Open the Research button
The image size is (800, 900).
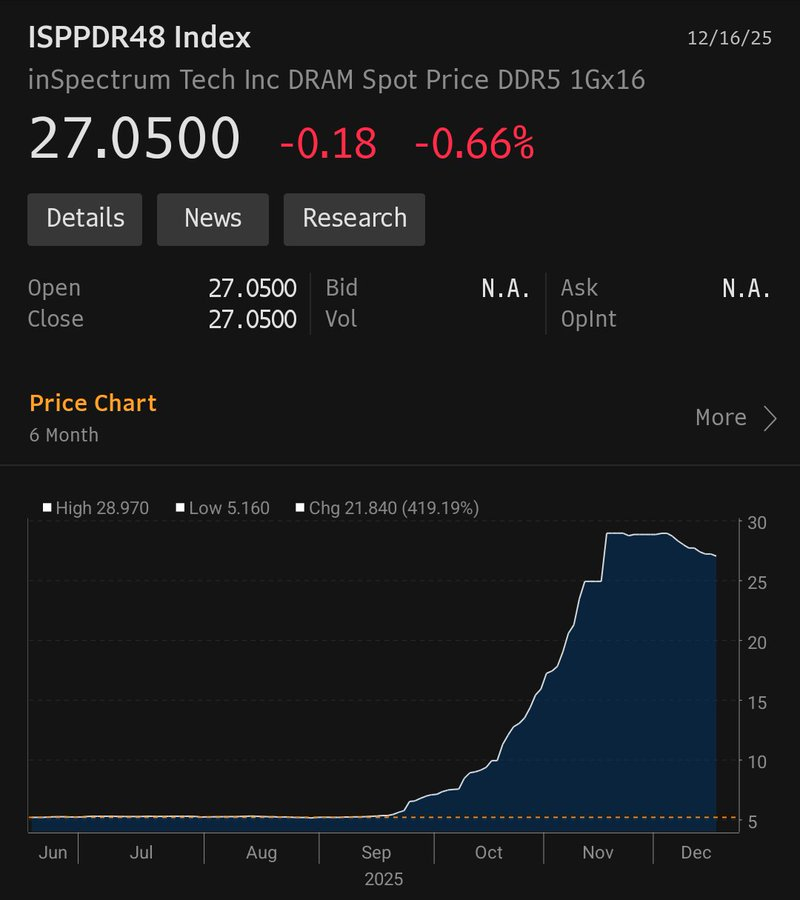point(354,219)
